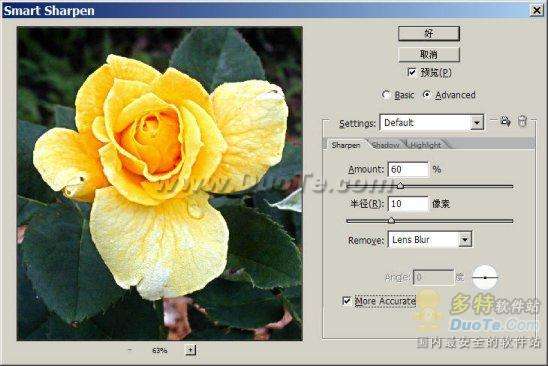Image resolution: width=548 pixels, height=366 pixels.
Task: Click the radius 半径 slider handle
Action: point(391,221)
